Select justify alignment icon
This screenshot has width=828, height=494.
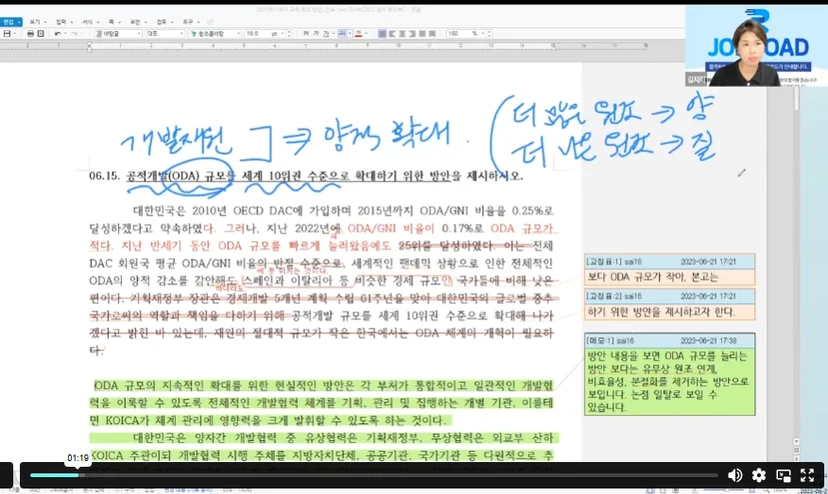pyautogui.click(x=382, y=33)
